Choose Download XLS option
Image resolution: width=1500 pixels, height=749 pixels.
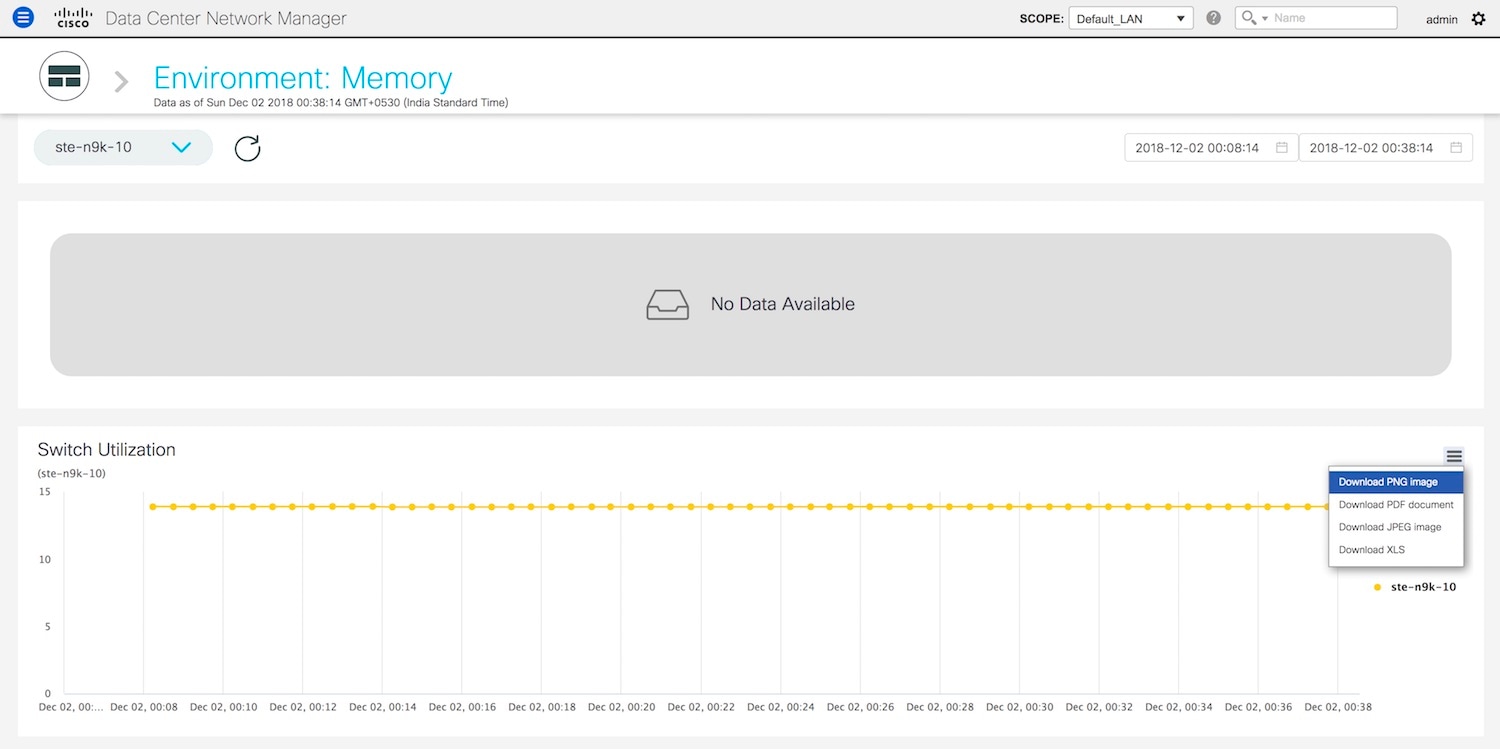[1372, 550]
